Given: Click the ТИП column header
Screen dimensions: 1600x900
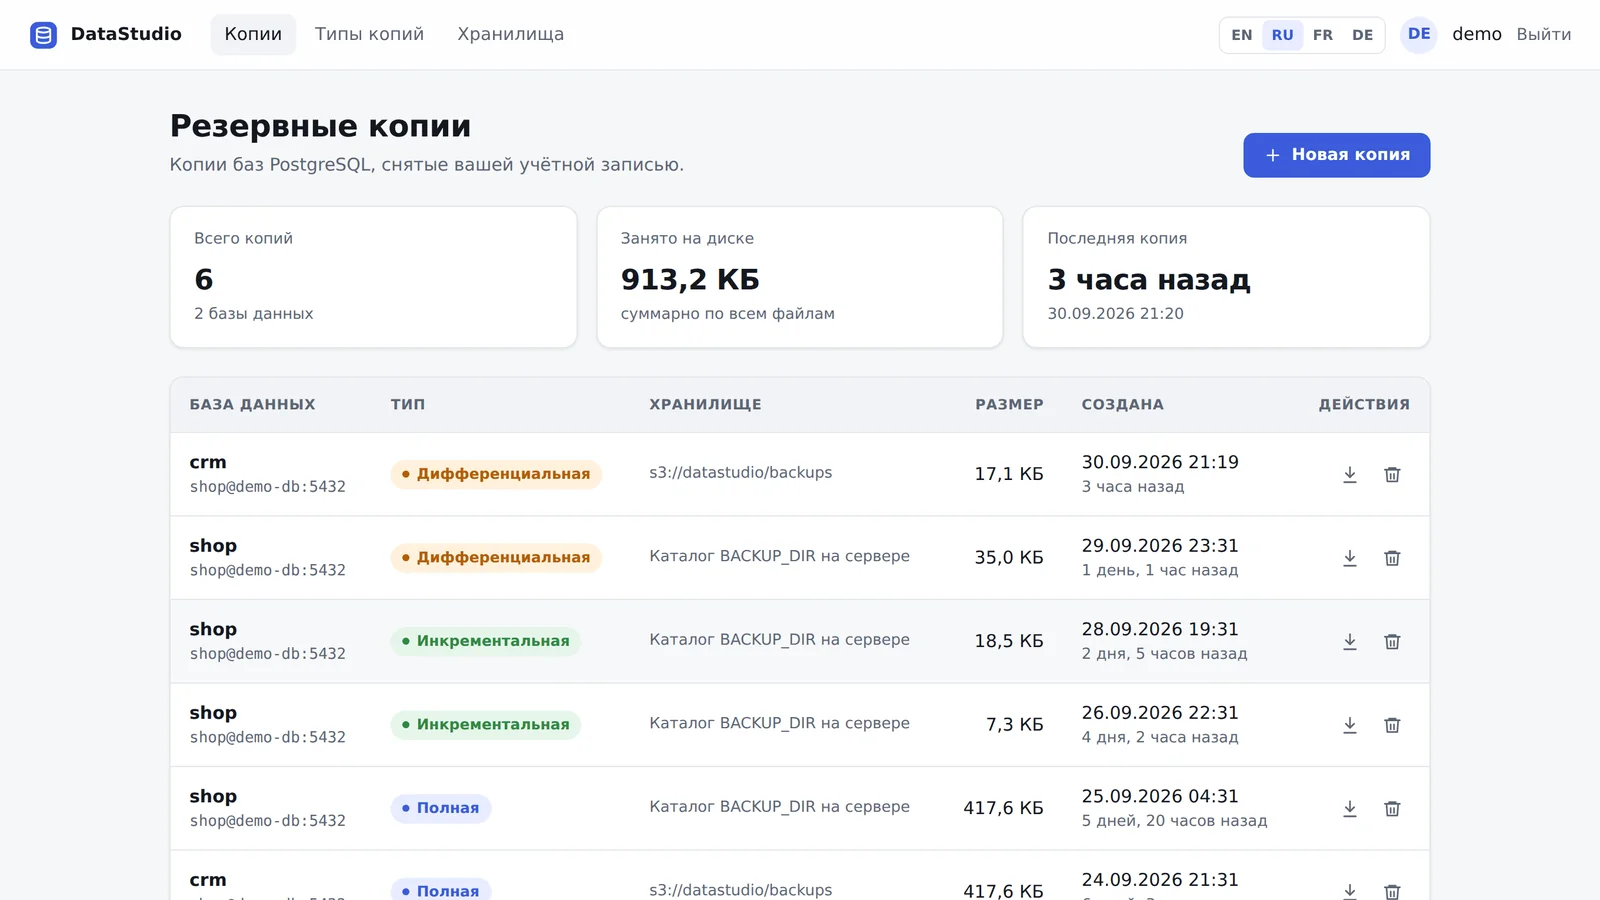Looking at the screenshot, I should click(x=408, y=404).
